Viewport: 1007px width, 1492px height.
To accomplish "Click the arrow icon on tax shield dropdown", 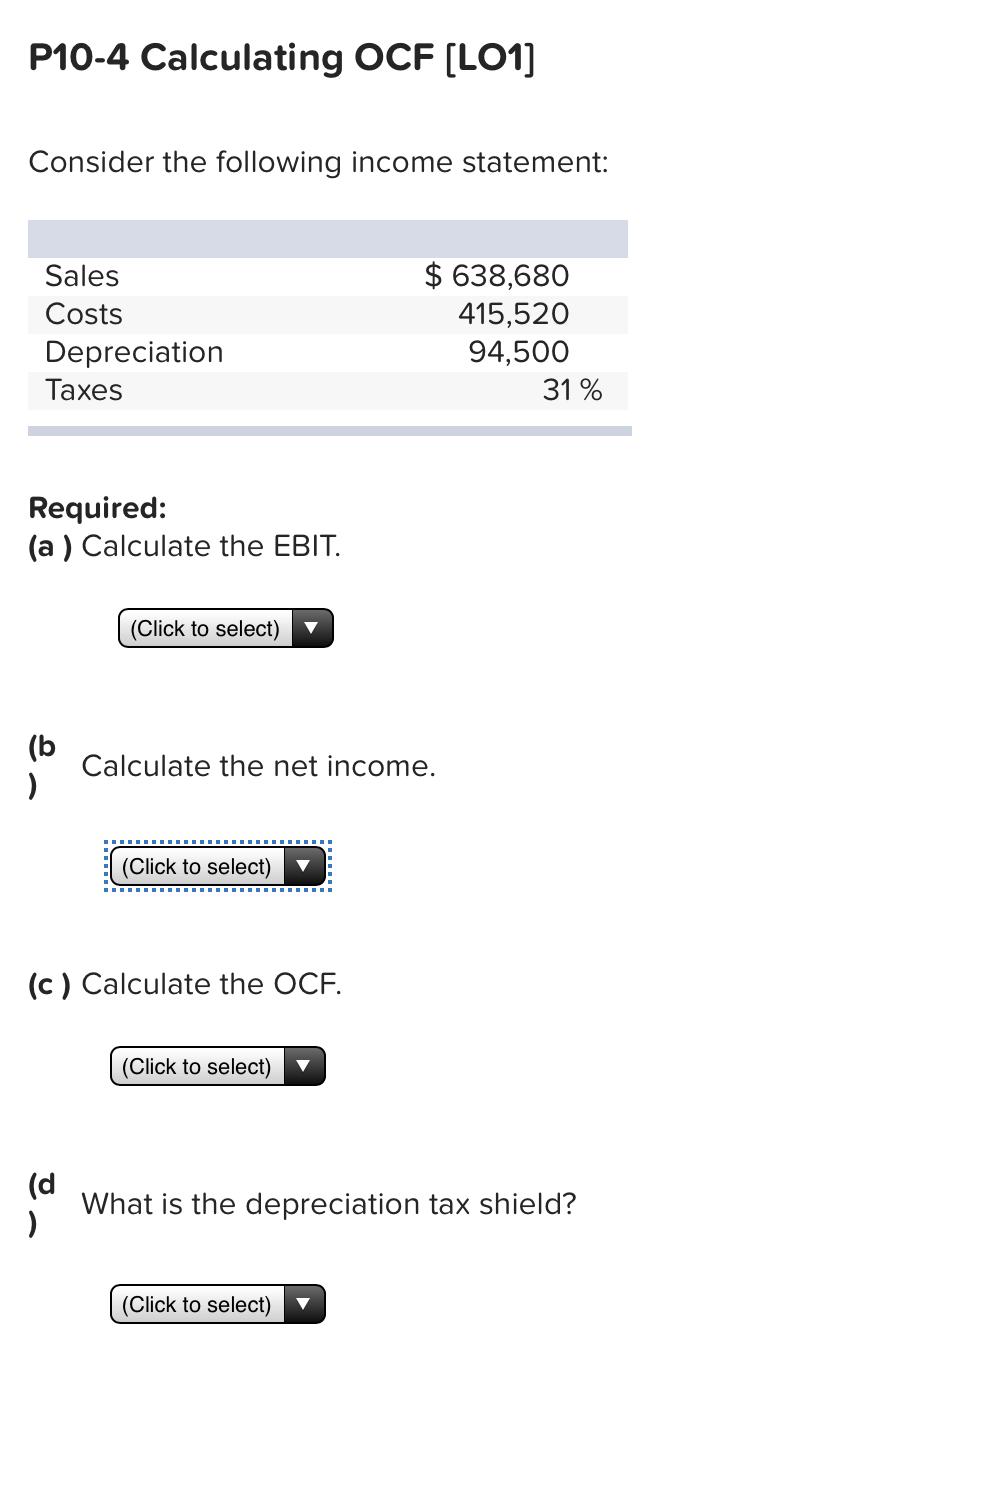I will click(x=303, y=1304).
